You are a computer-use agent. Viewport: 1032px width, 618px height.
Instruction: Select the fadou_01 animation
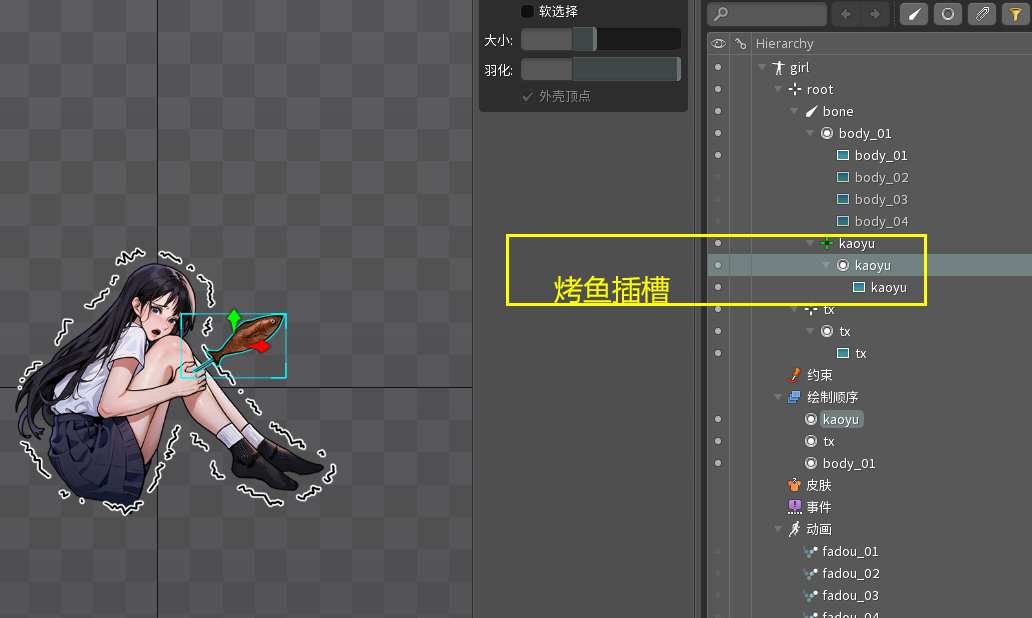pyautogui.click(x=850, y=552)
